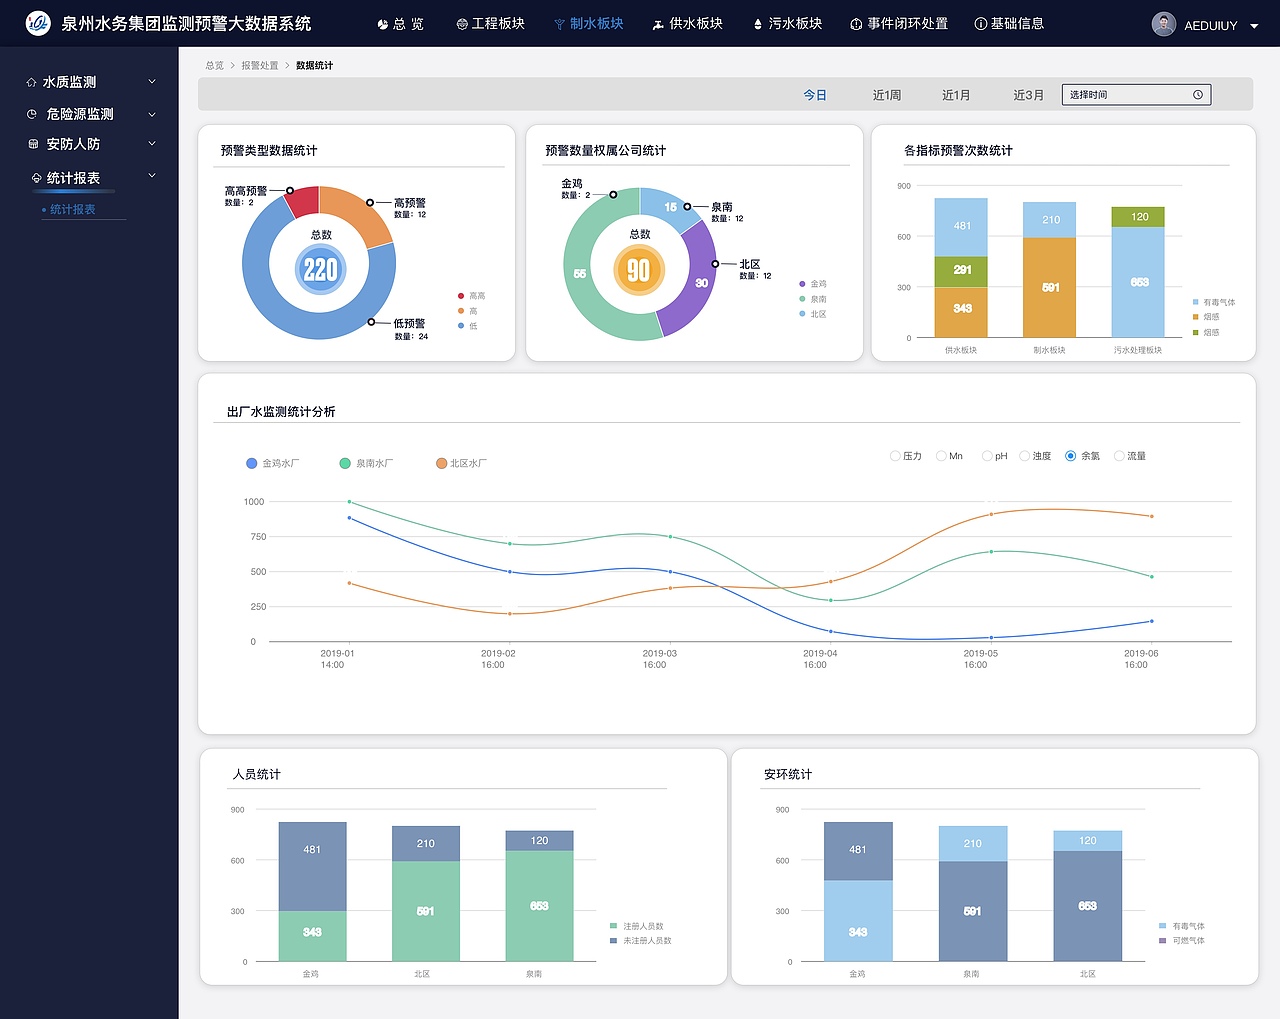Expand the 安防人防 sidebar chevron
This screenshot has width=1280, height=1019.
pyautogui.click(x=152, y=144)
